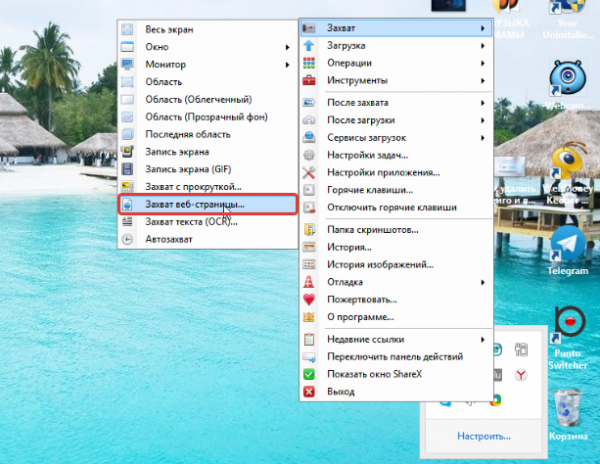Viewport: 600px width, 464px height.
Task: Expand the Загрузка submenu arrow
Action: click(x=483, y=46)
